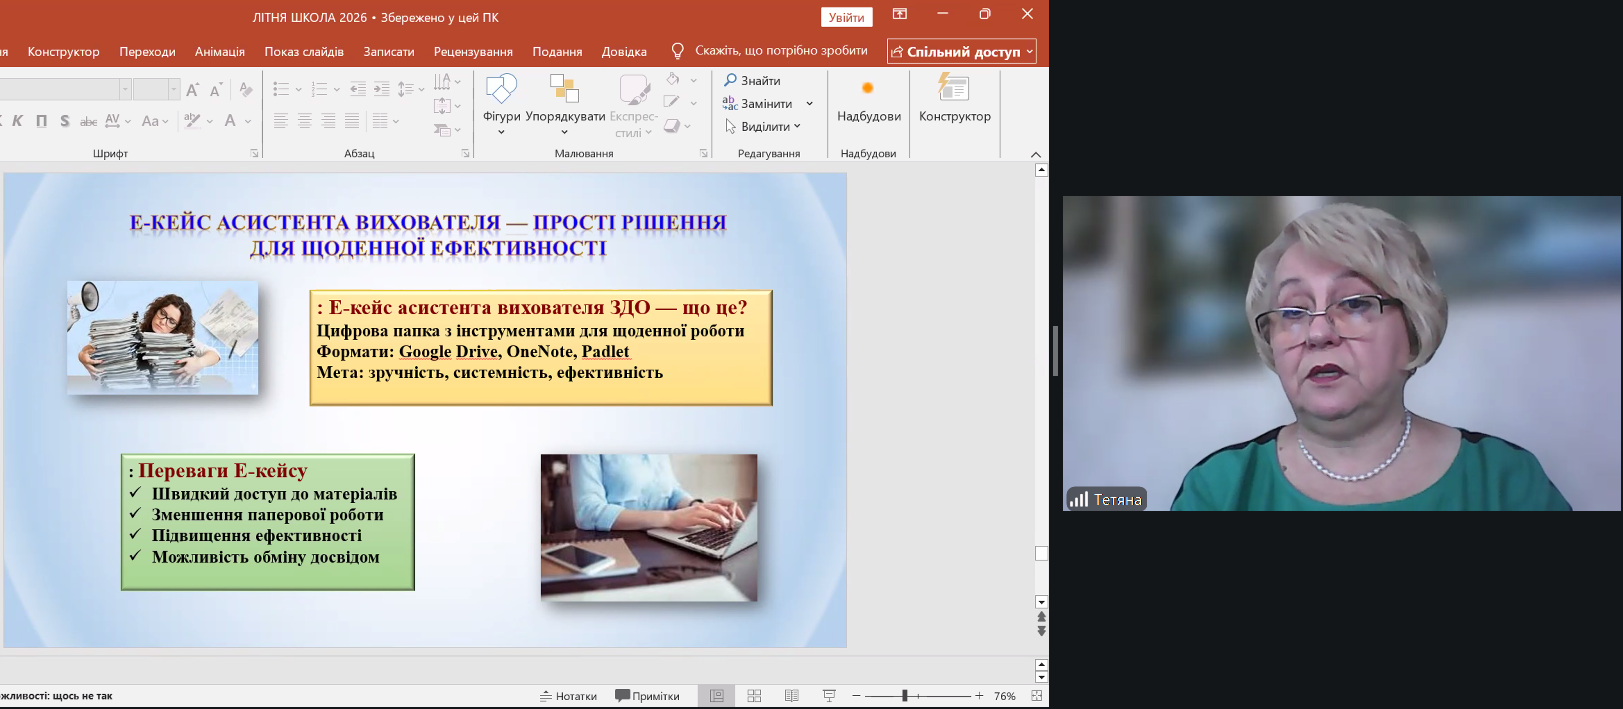
Task: Center the text
Action: coord(304,121)
